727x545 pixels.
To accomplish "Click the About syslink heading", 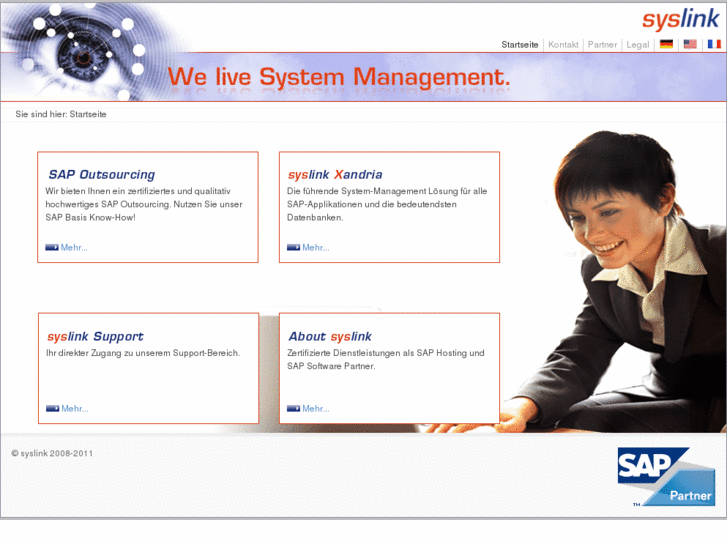I will pos(330,337).
